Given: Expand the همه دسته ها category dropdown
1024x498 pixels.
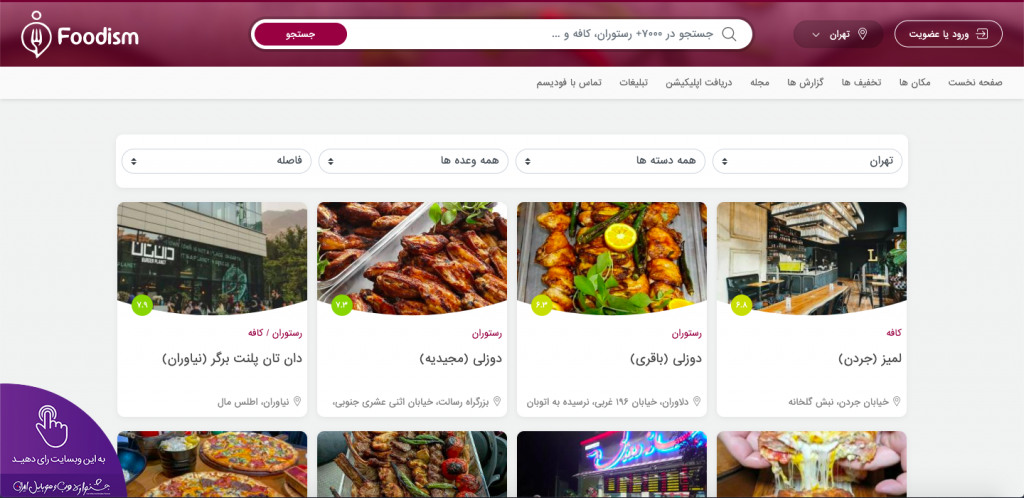Looking at the screenshot, I should tap(610, 161).
